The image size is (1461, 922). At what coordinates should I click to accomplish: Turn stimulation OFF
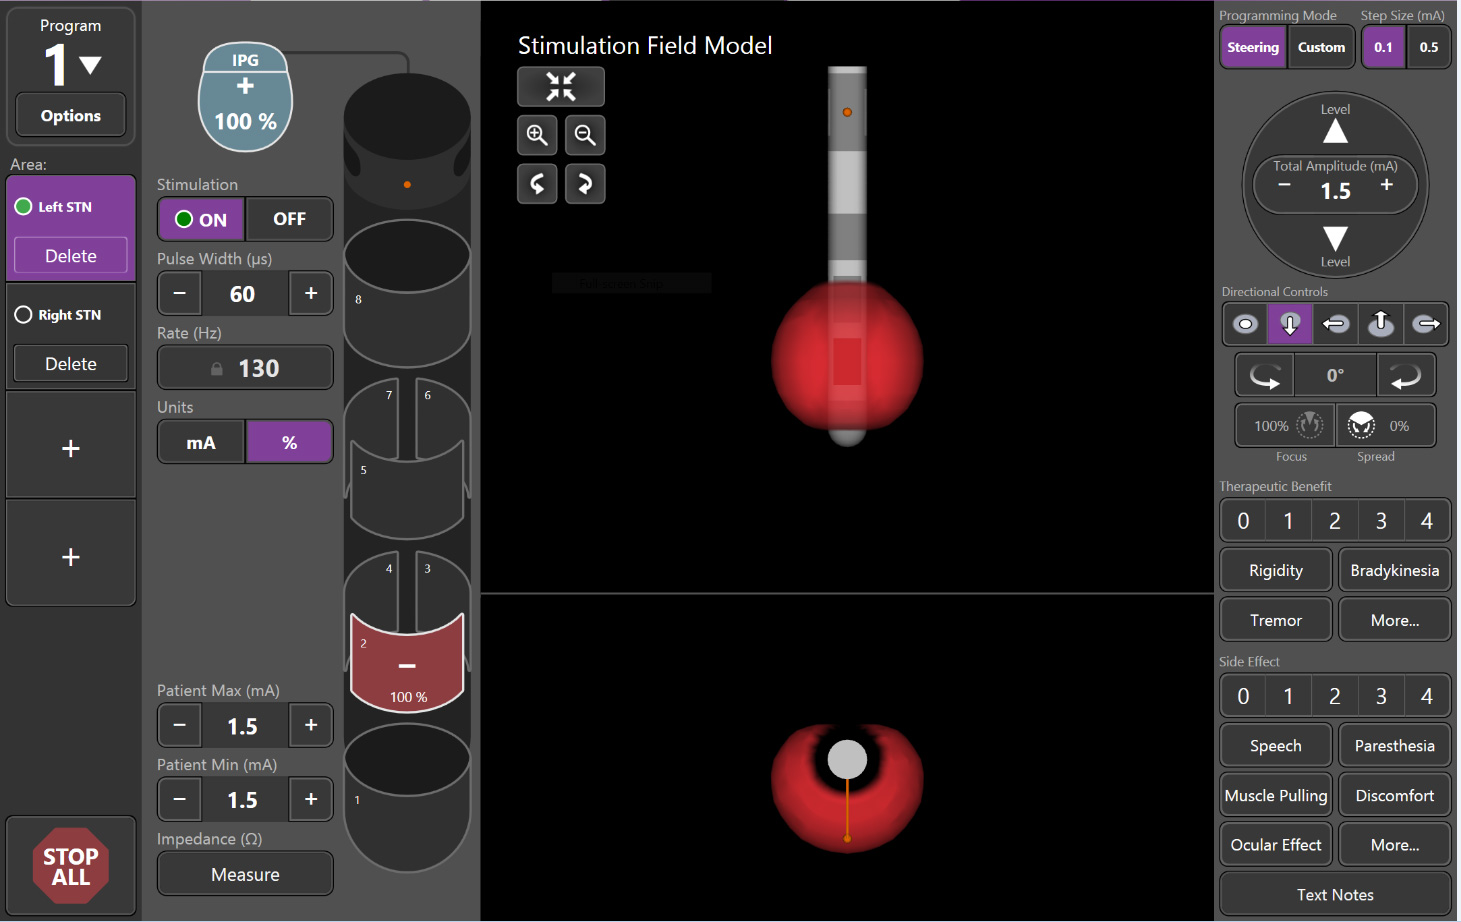(x=289, y=219)
